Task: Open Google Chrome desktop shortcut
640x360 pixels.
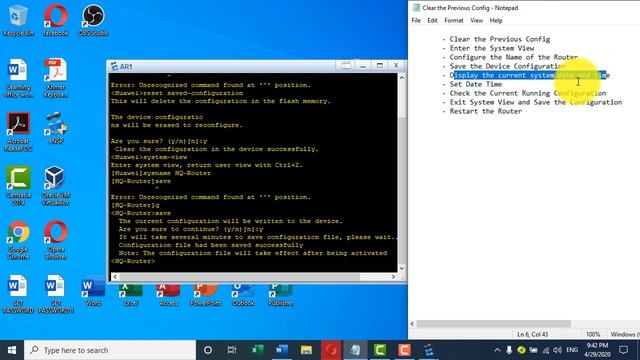Action: (x=18, y=240)
